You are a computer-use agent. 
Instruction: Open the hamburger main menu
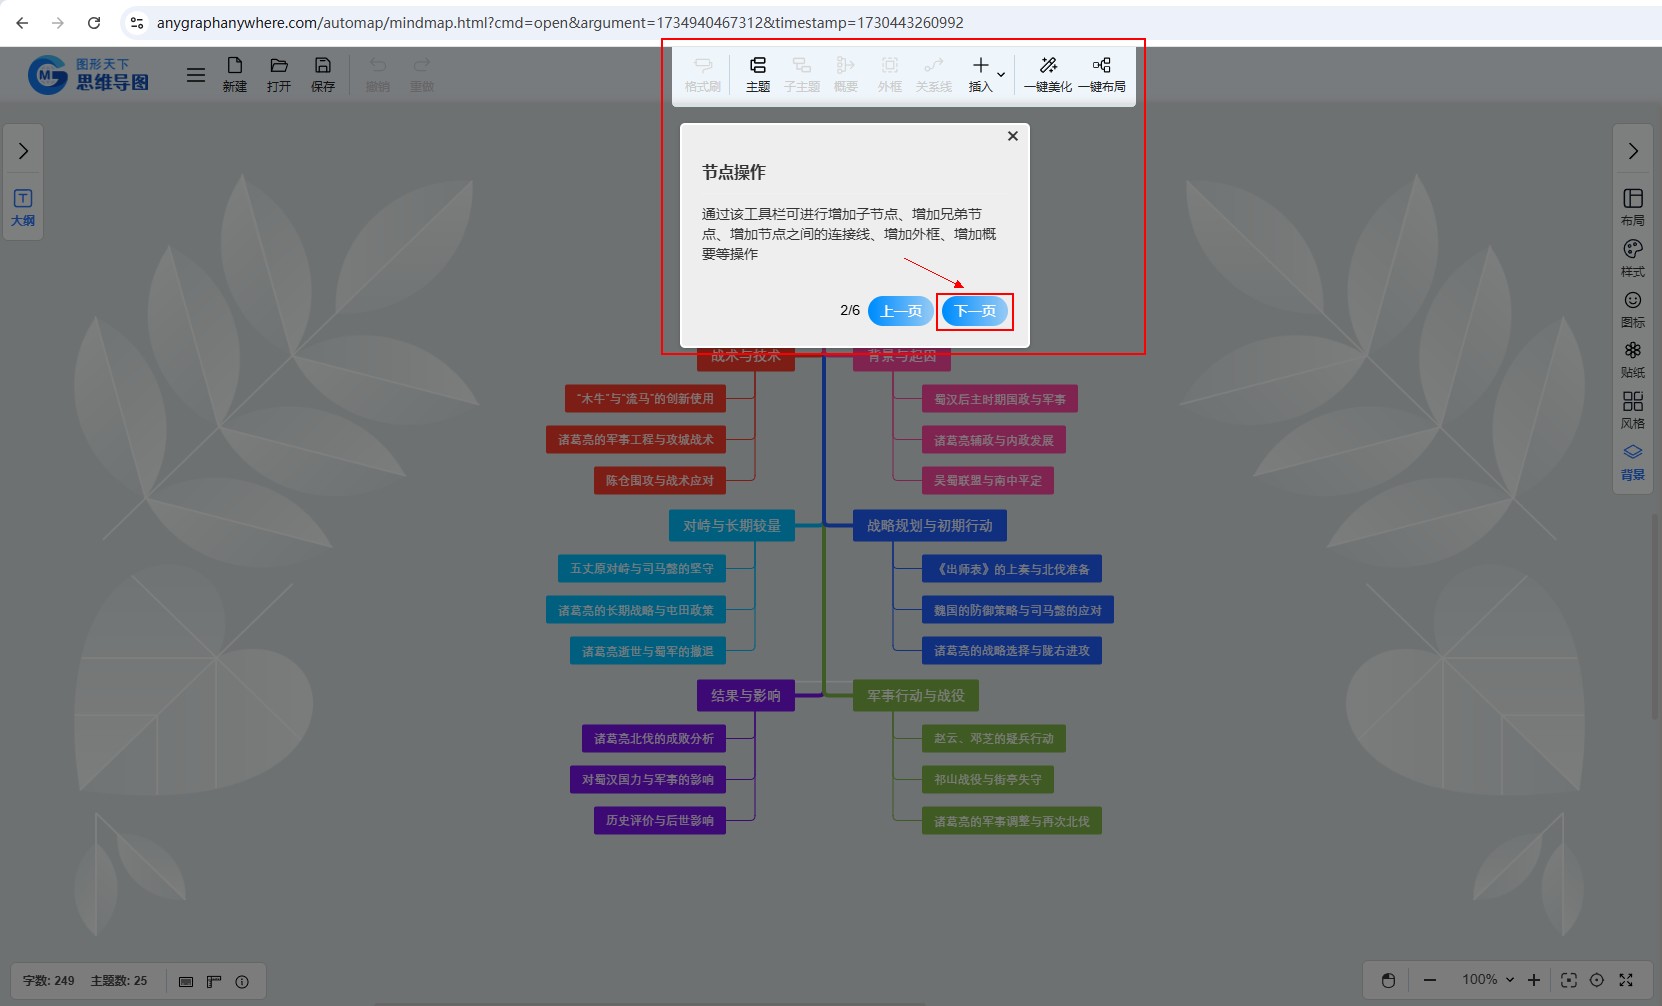[196, 75]
